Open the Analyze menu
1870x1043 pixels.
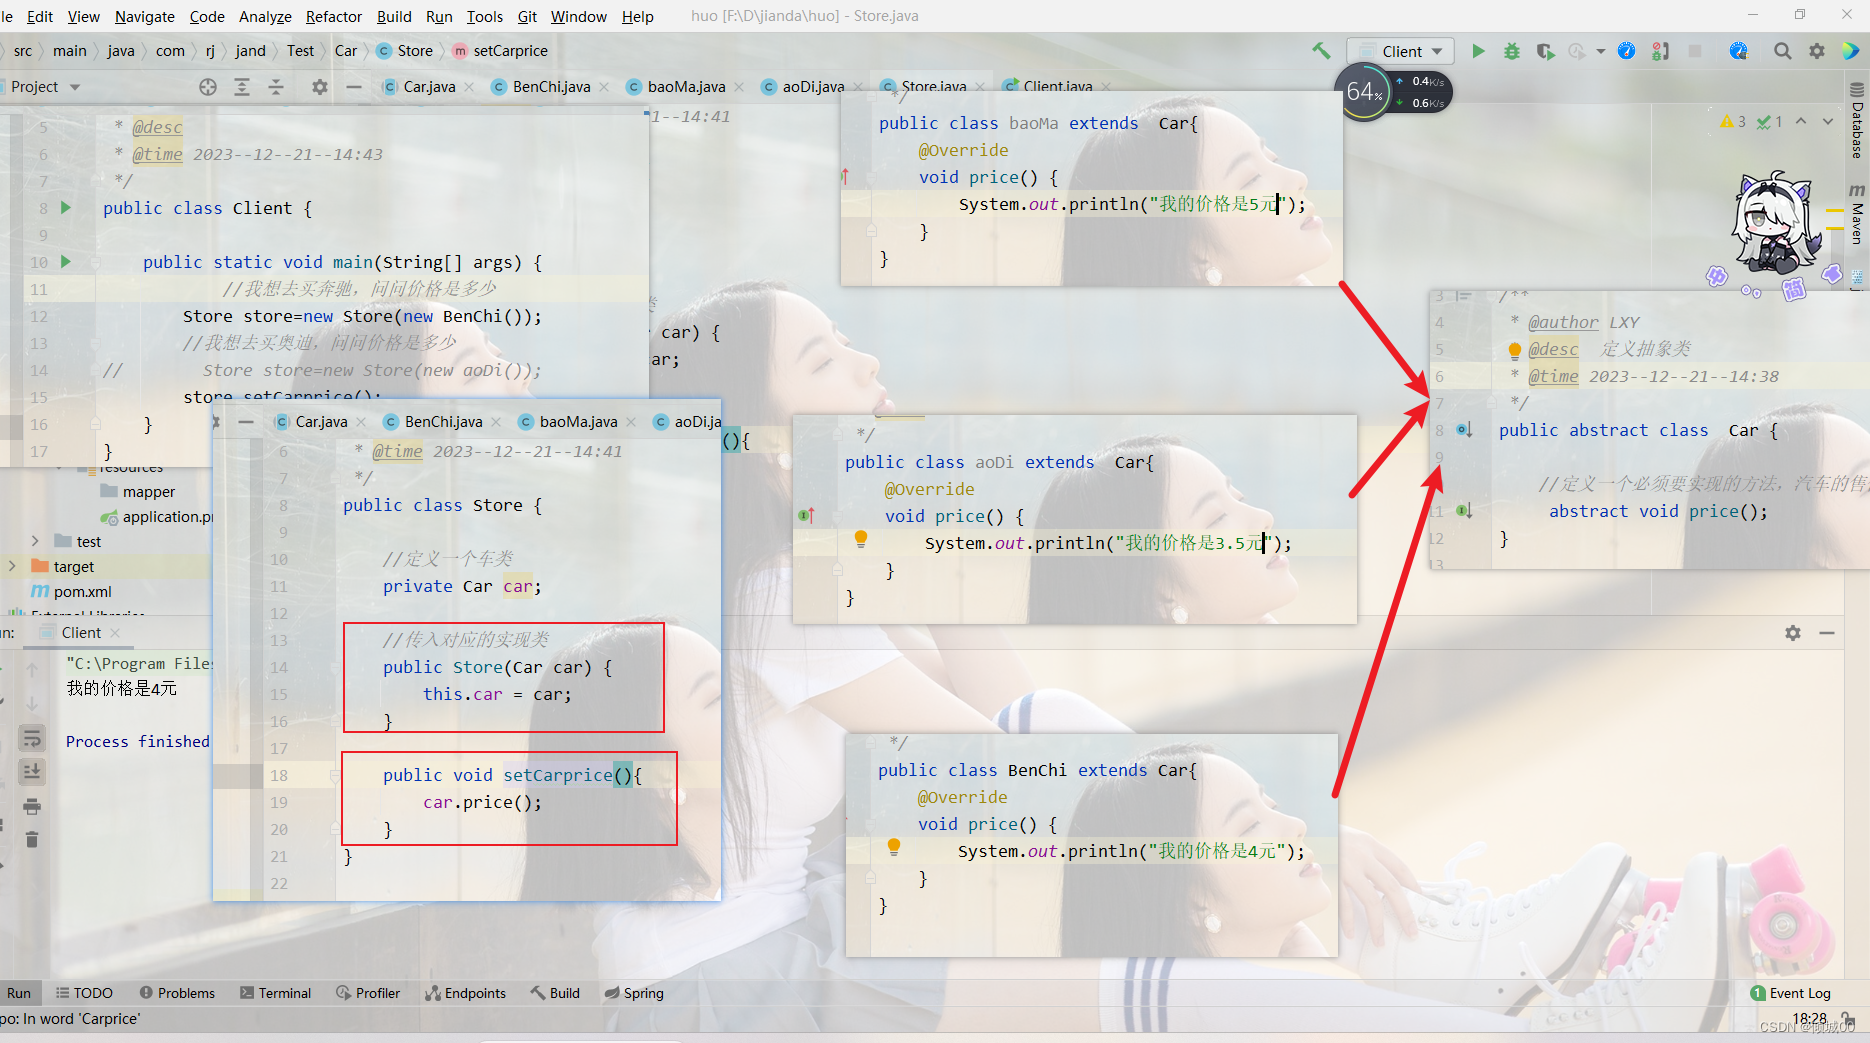pyautogui.click(x=265, y=16)
